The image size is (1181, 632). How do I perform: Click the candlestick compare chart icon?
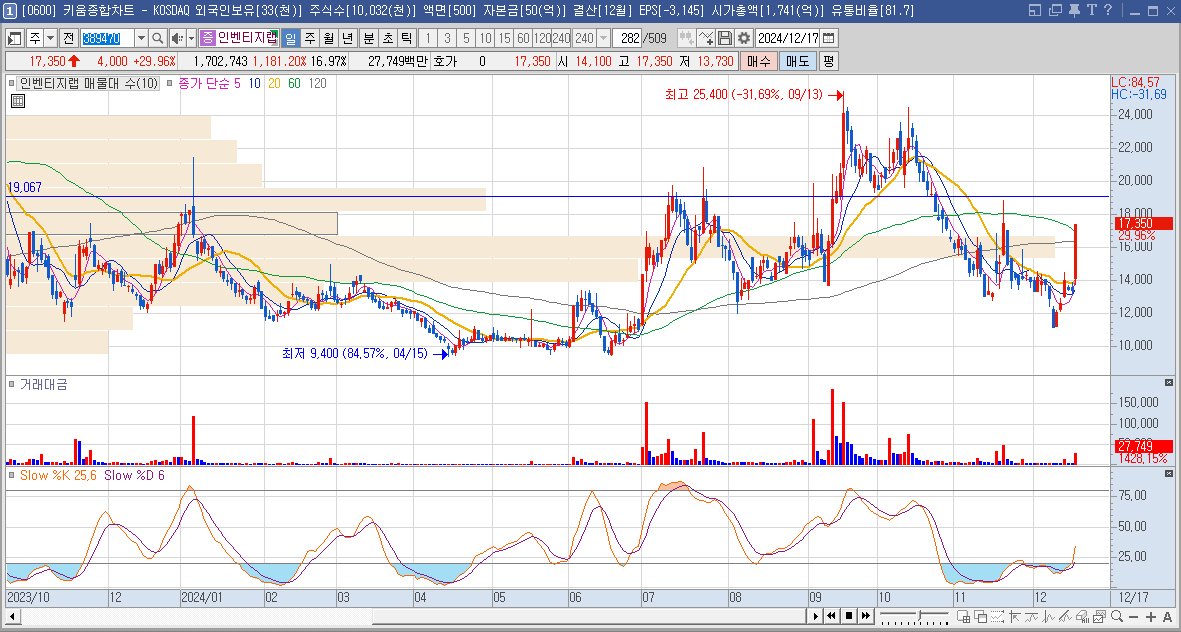[x=686, y=38]
